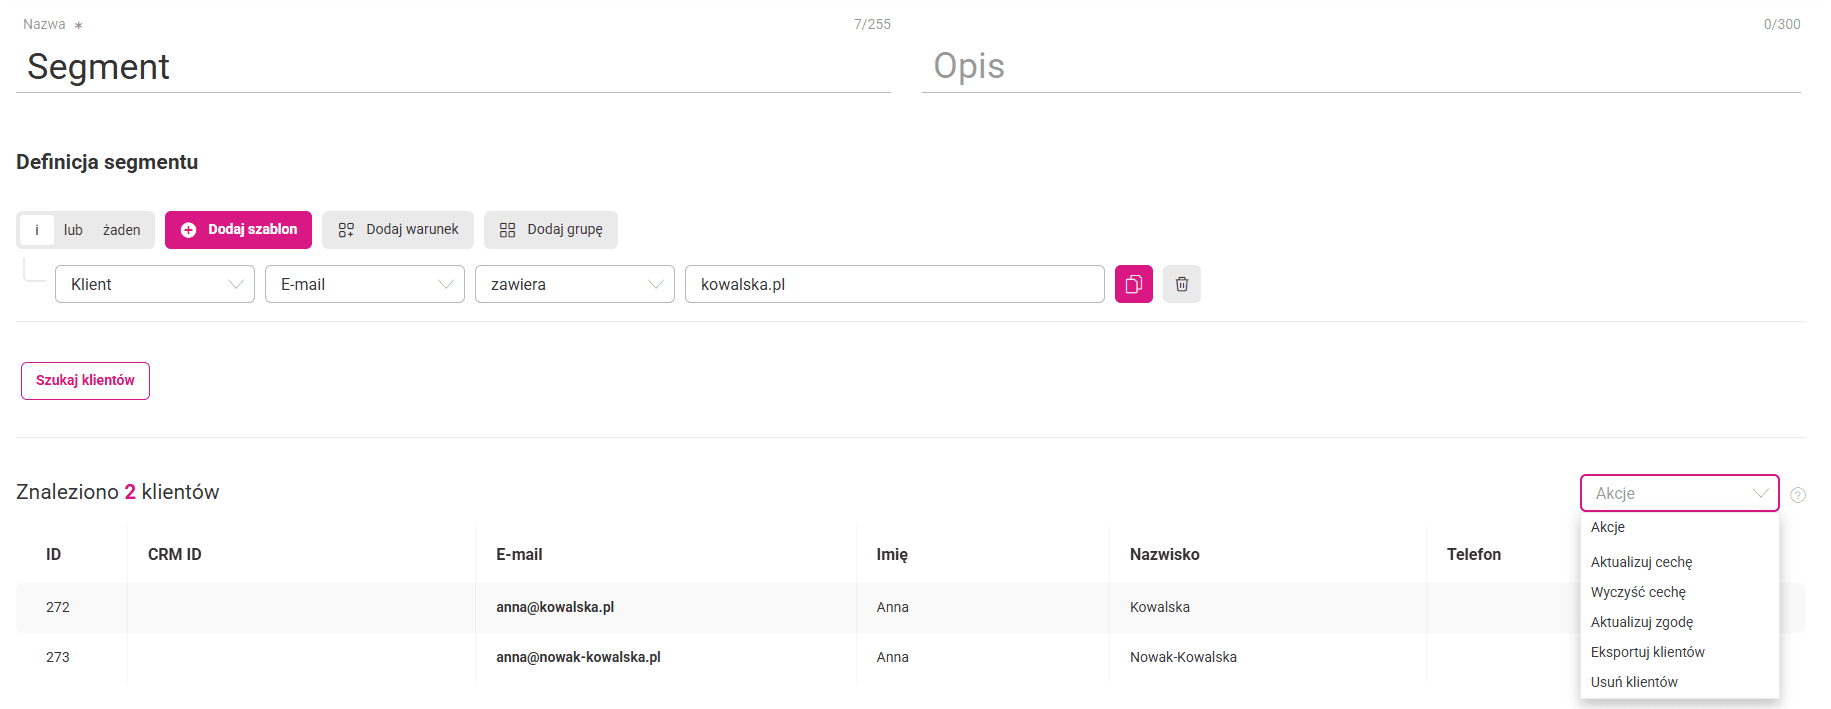Click the 'Dodaj grupę' button
This screenshot has height=709, width=1831.
pos(551,230)
